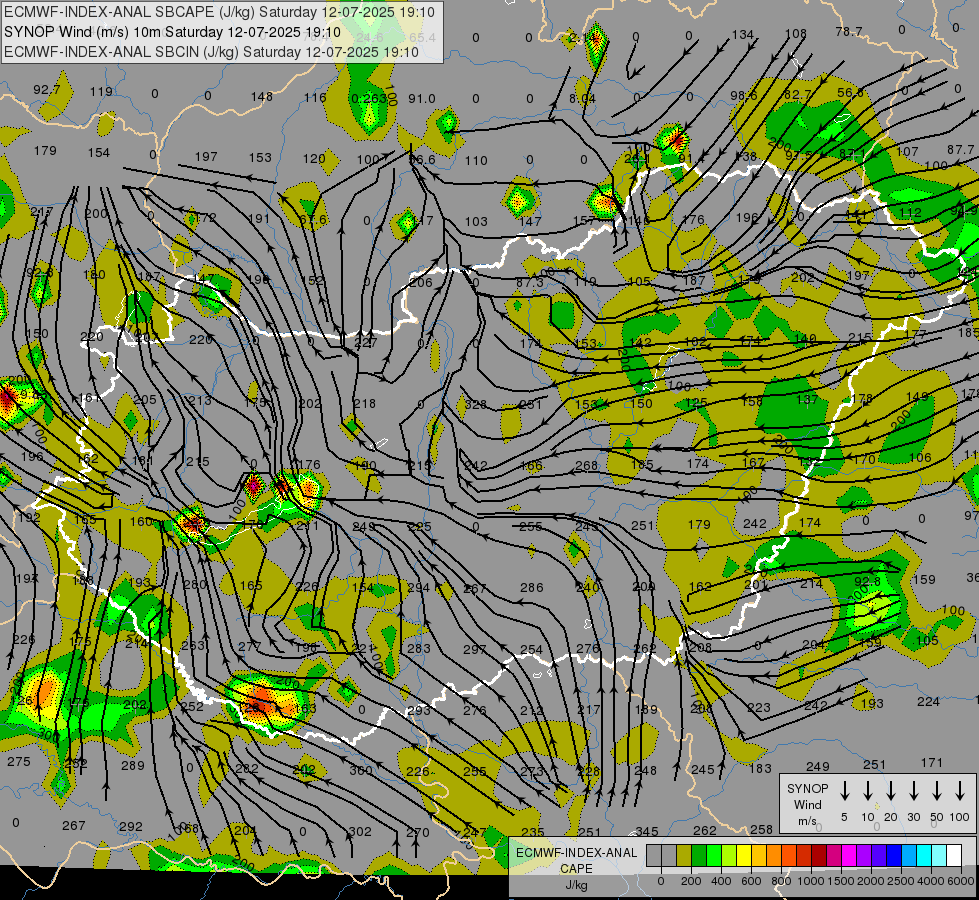Click the 6000 tick on CAPE scale

[x=961, y=881]
